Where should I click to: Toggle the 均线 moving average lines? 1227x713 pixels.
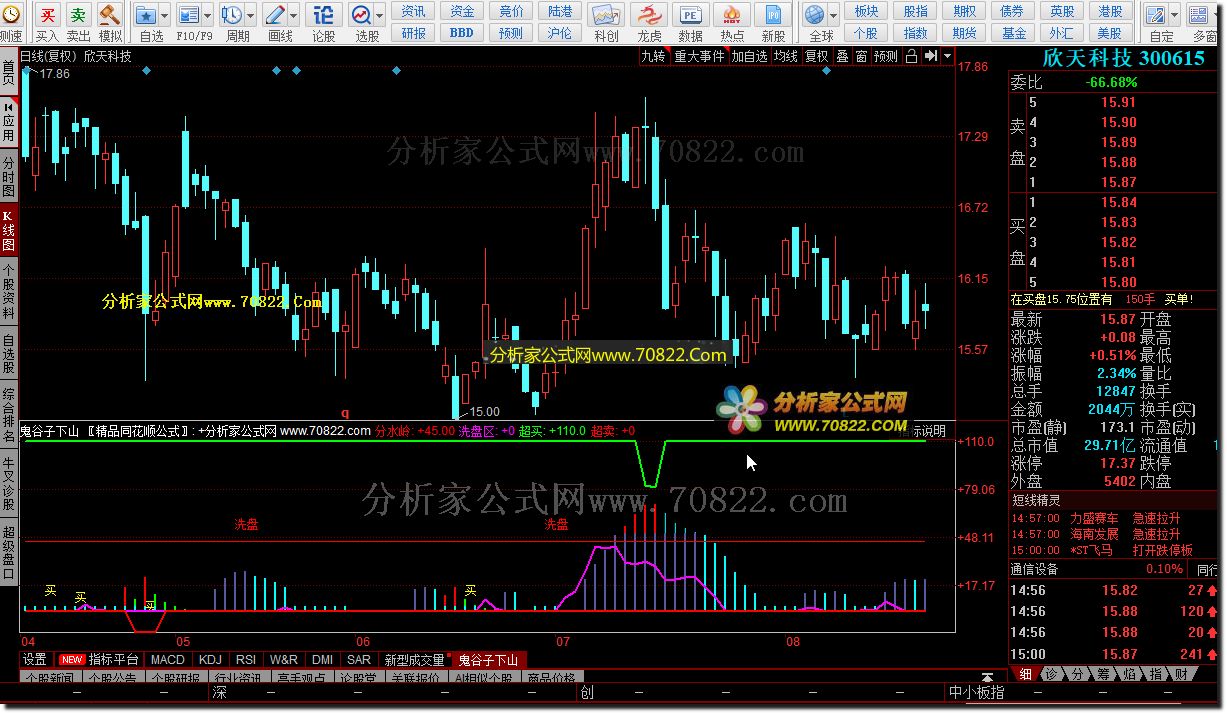[x=786, y=57]
